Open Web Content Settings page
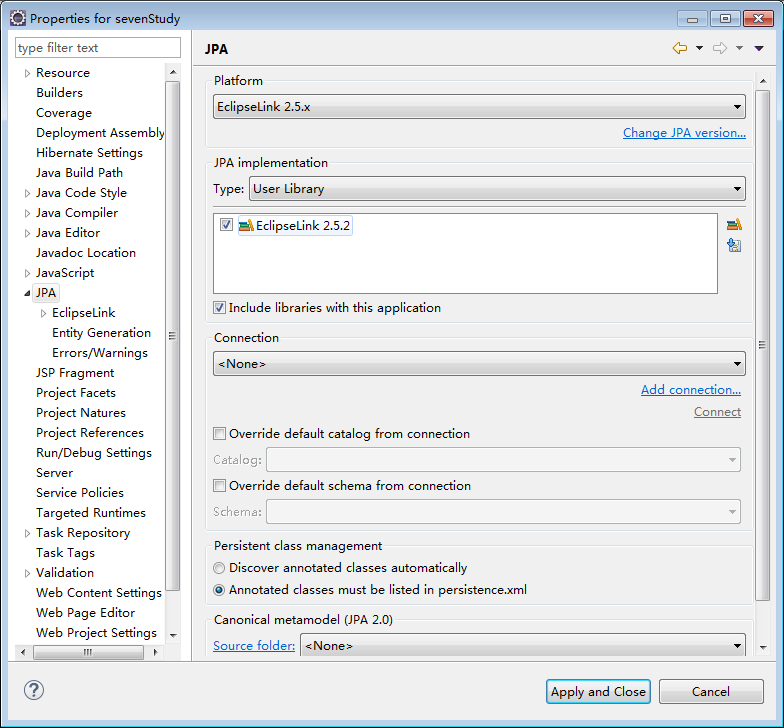This screenshot has height=728, width=784. [x=98, y=592]
